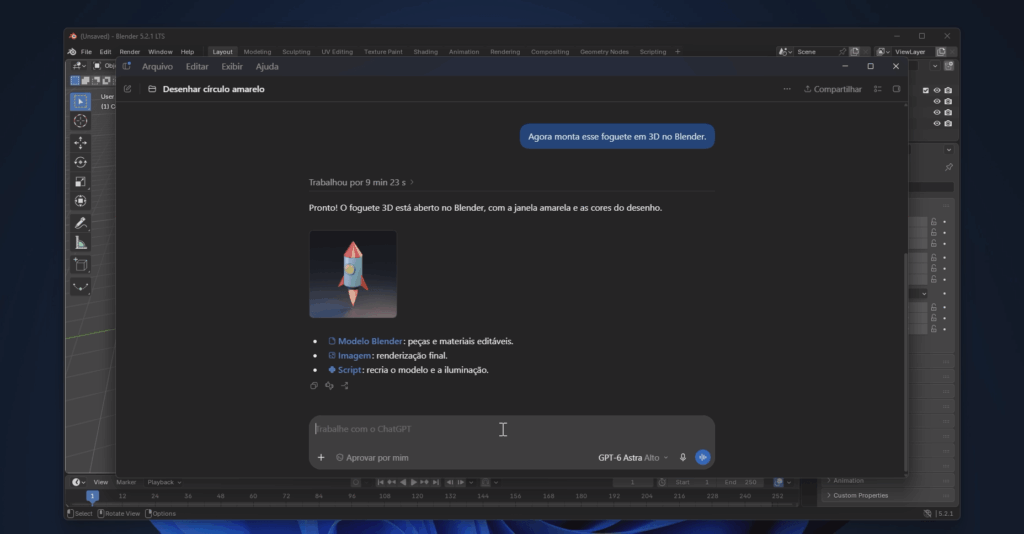Click the plus attach button in prompt box
The height and width of the screenshot is (534, 1024).
(321, 458)
